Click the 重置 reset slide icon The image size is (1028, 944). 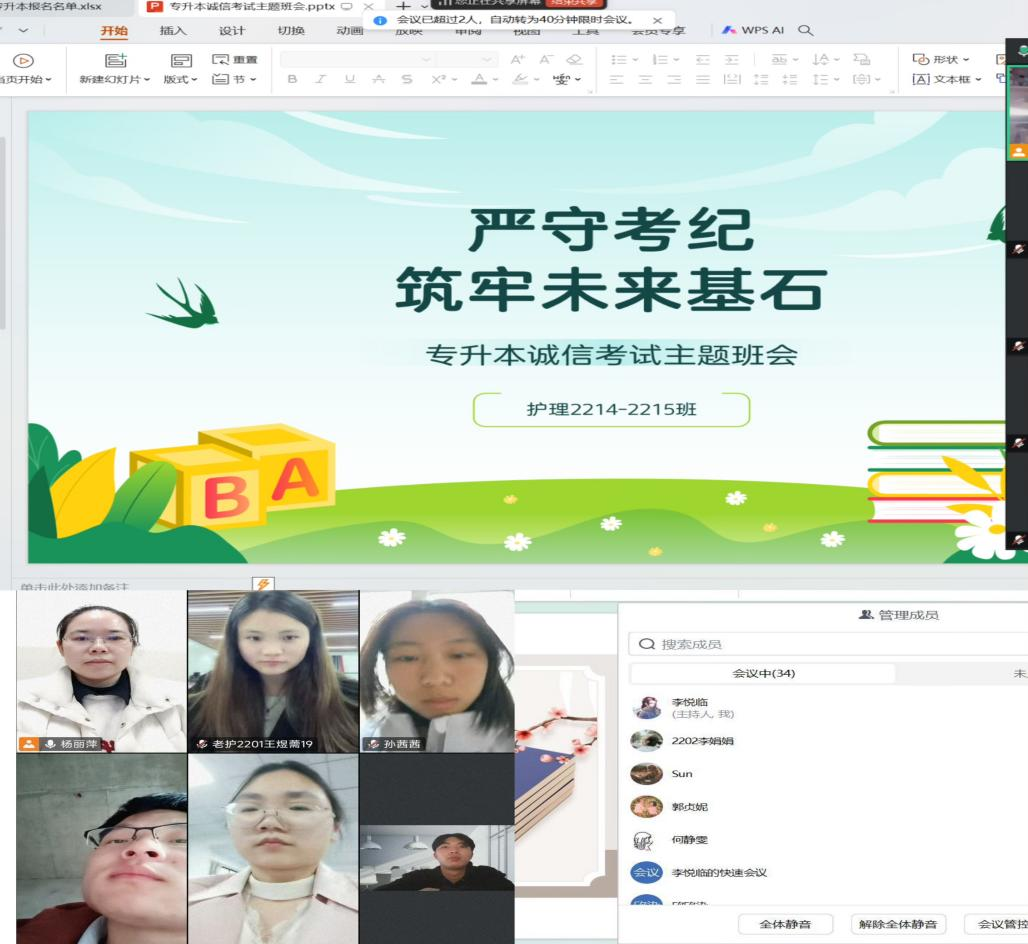click(220, 59)
